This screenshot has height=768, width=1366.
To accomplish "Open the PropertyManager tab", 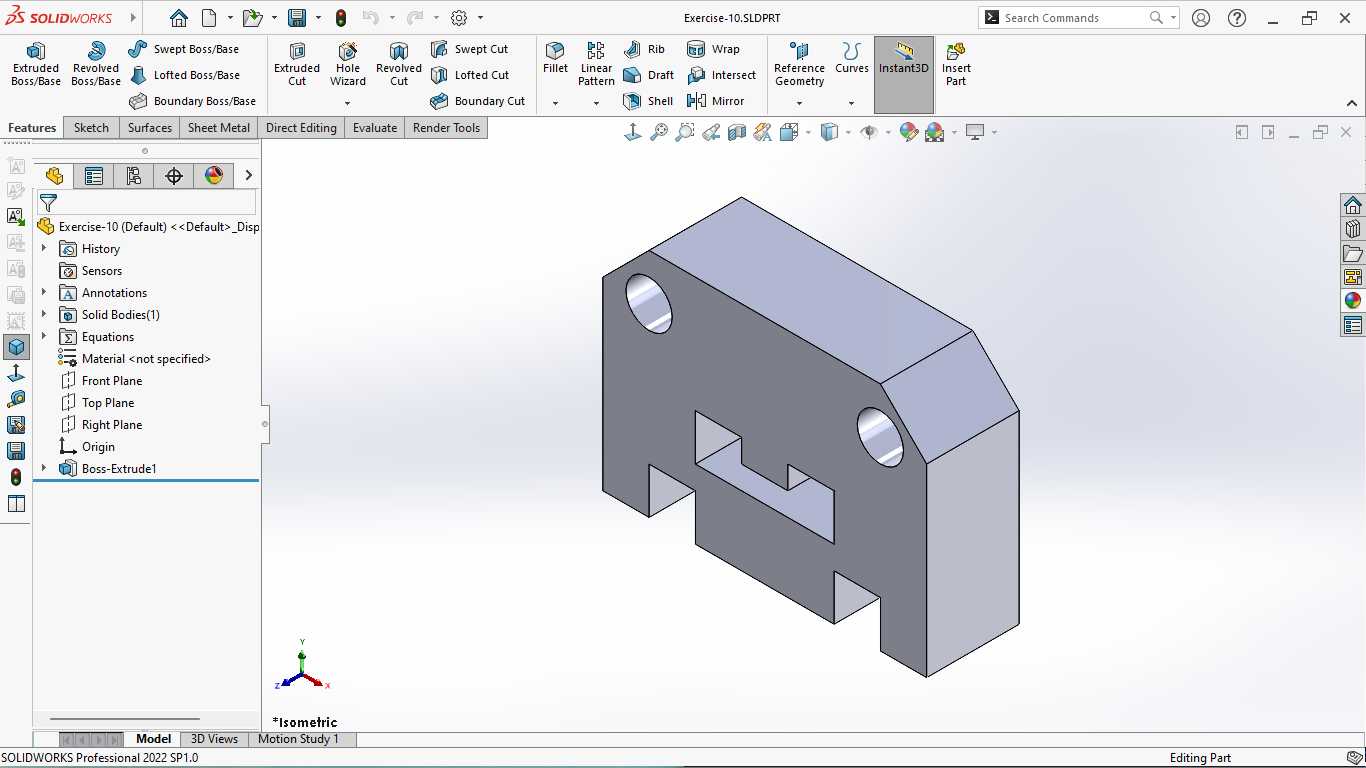I will pyautogui.click(x=94, y=176).
